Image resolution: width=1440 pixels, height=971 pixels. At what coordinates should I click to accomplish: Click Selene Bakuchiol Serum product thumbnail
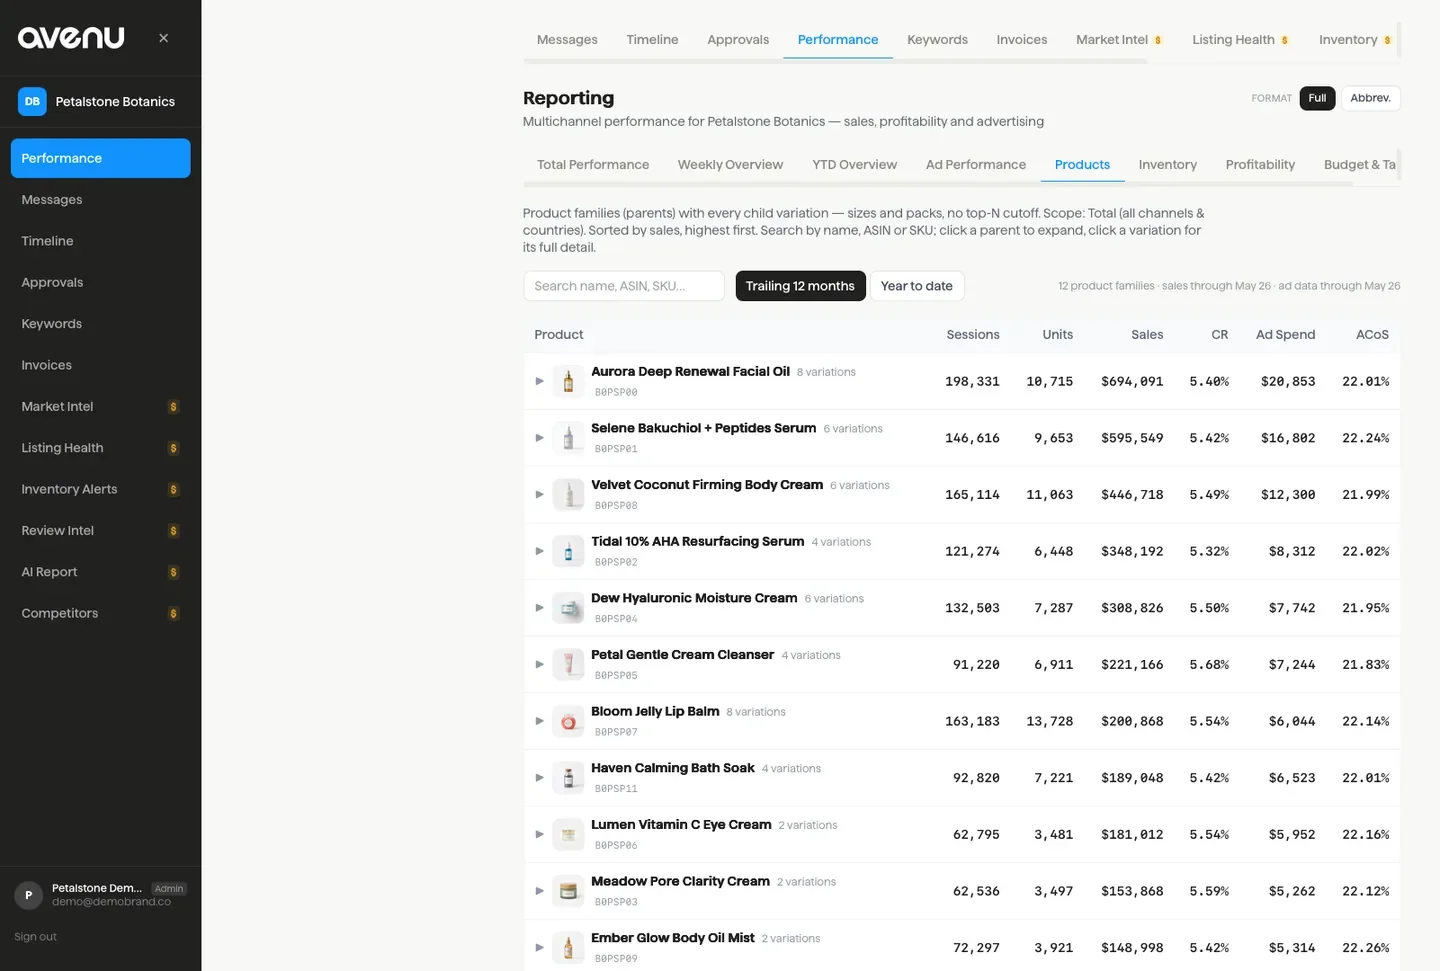(568, 438)
